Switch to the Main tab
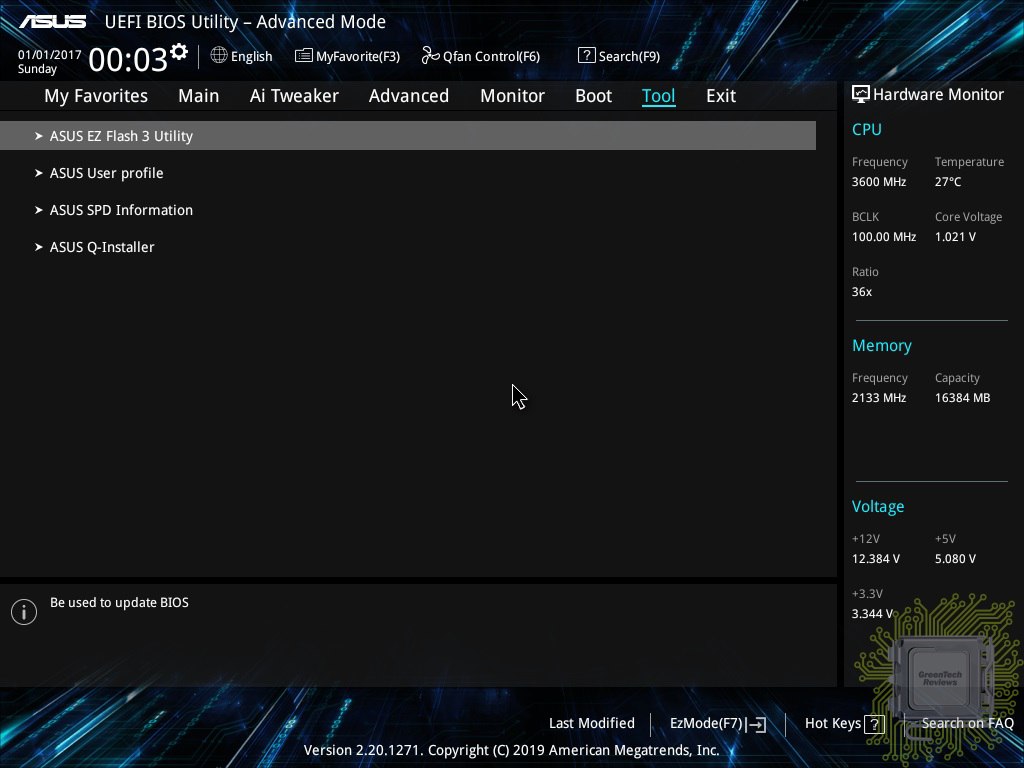This screenshot has height=768, width=1024. [x=199, y=96]
